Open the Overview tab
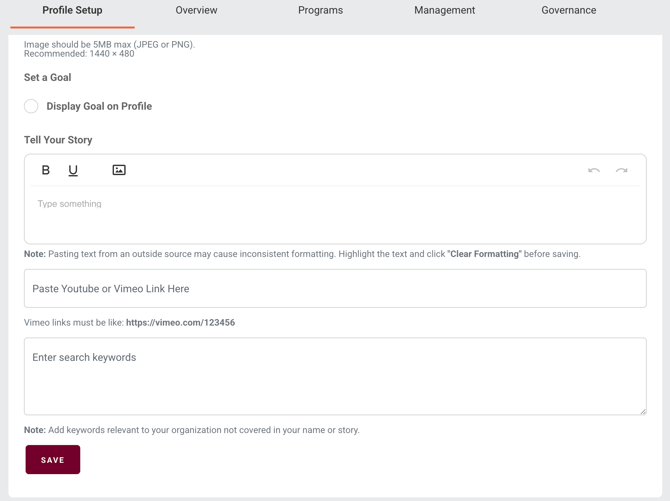Image resolution: width=670 pixels, height=501 pixels. [x=196, y=11]
